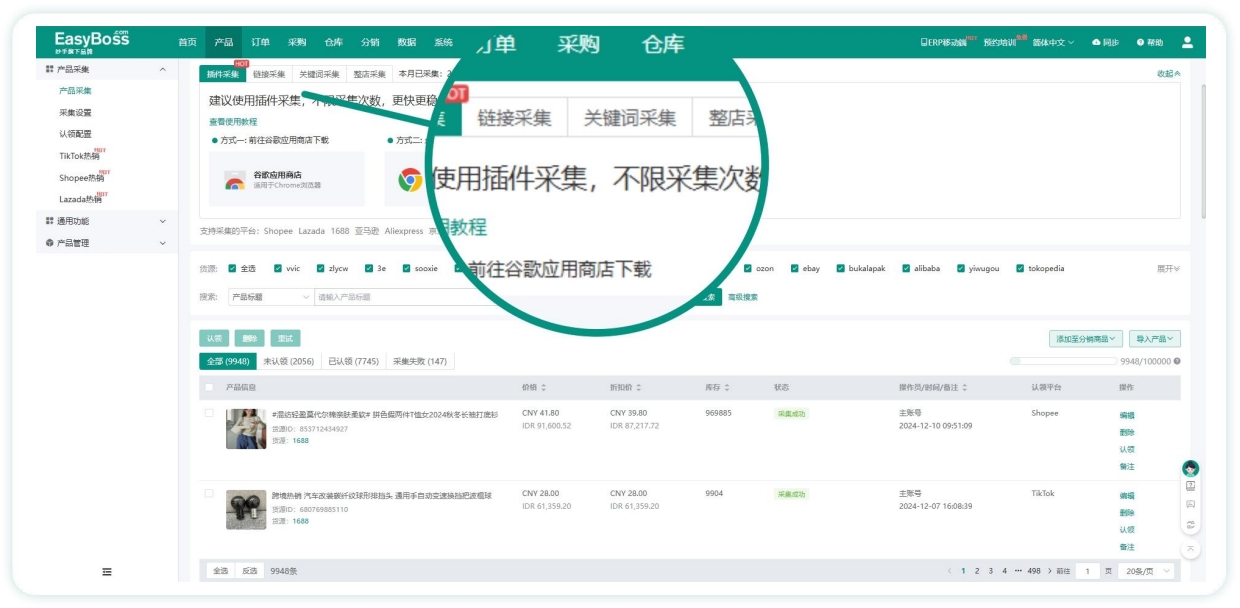1240x608 pixels.
Task: Click the capacity info icon beside 9948/100000
Action: [1177, 361]
